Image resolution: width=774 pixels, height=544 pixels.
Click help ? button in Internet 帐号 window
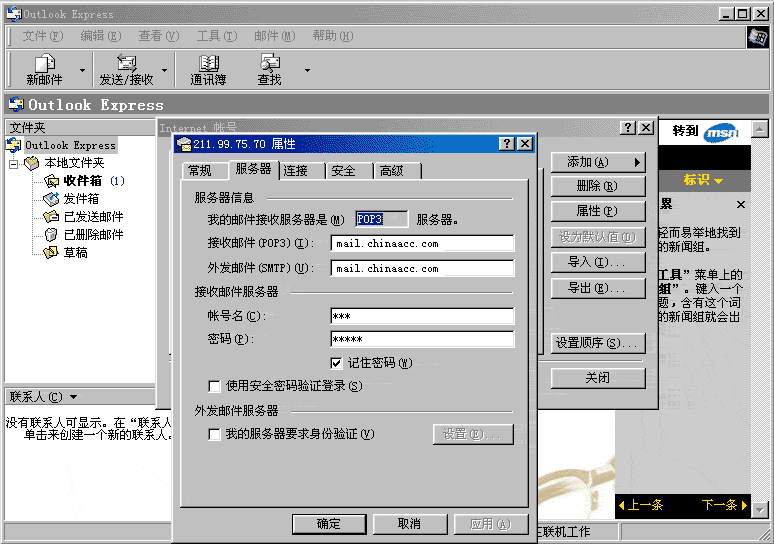tap(628, 128)
